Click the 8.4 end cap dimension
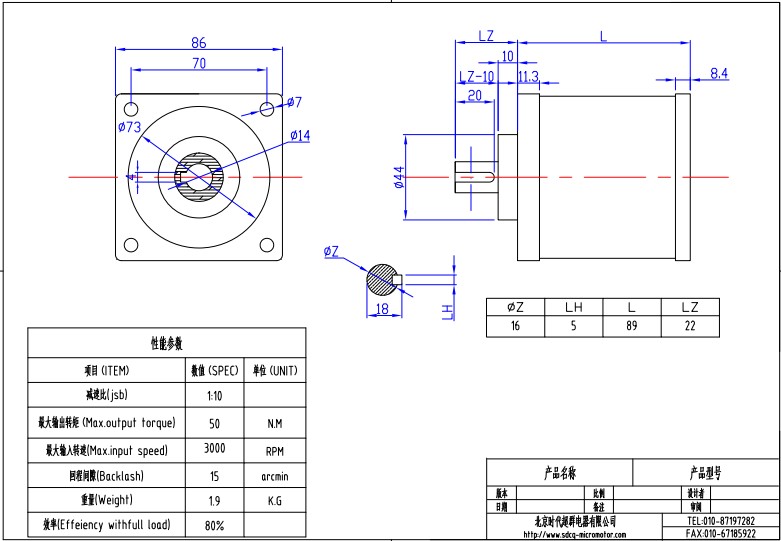Viewport: 781px width, 541px height. pyautogui.click(x=719, y=73)
